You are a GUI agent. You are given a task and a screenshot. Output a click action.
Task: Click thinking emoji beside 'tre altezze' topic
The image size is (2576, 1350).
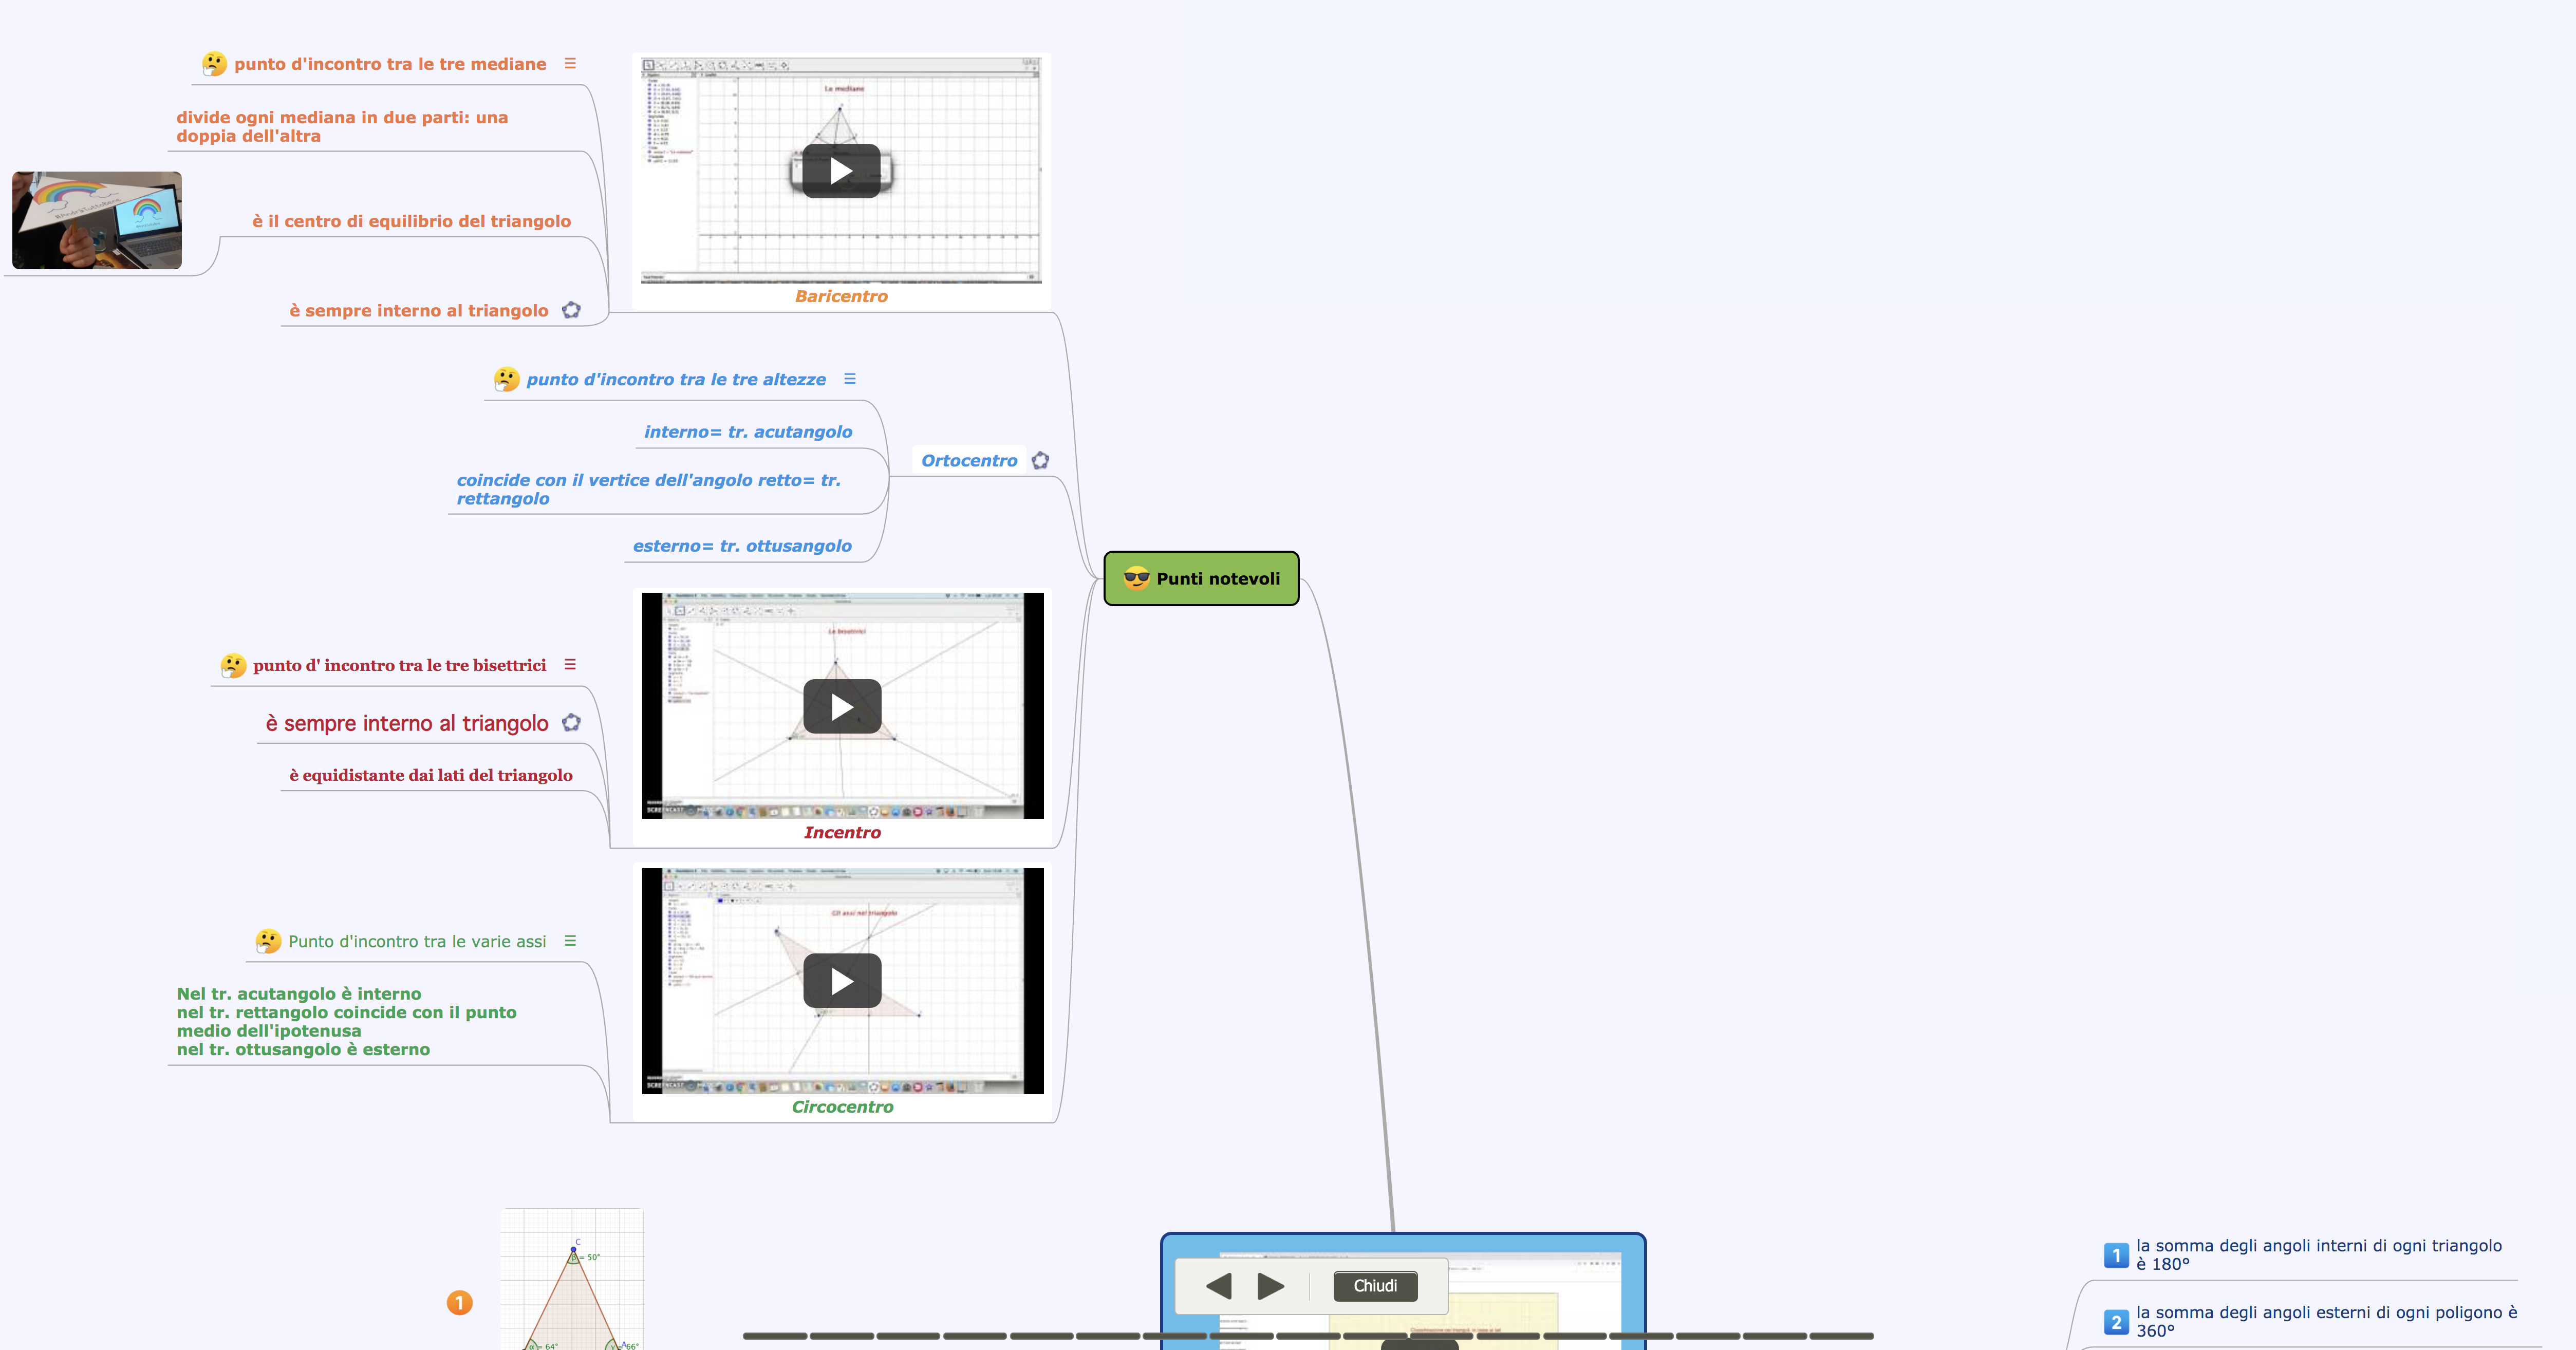507,379
